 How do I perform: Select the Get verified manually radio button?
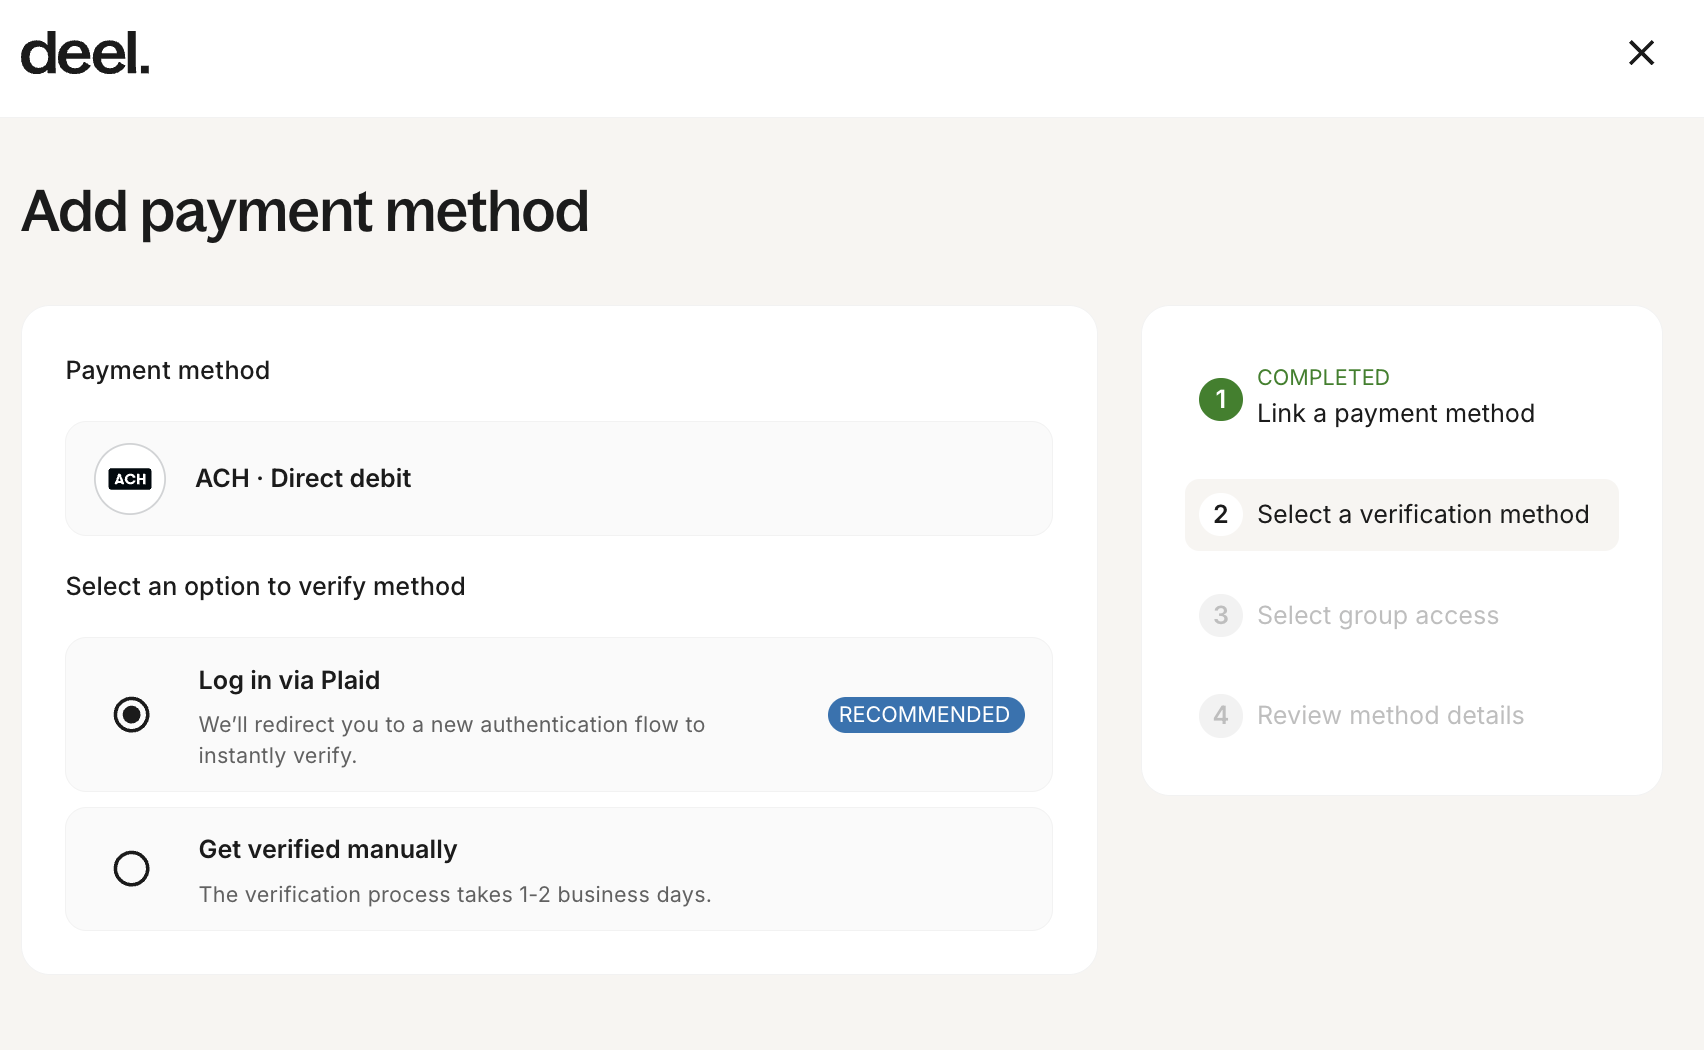[x=131, y=869]
